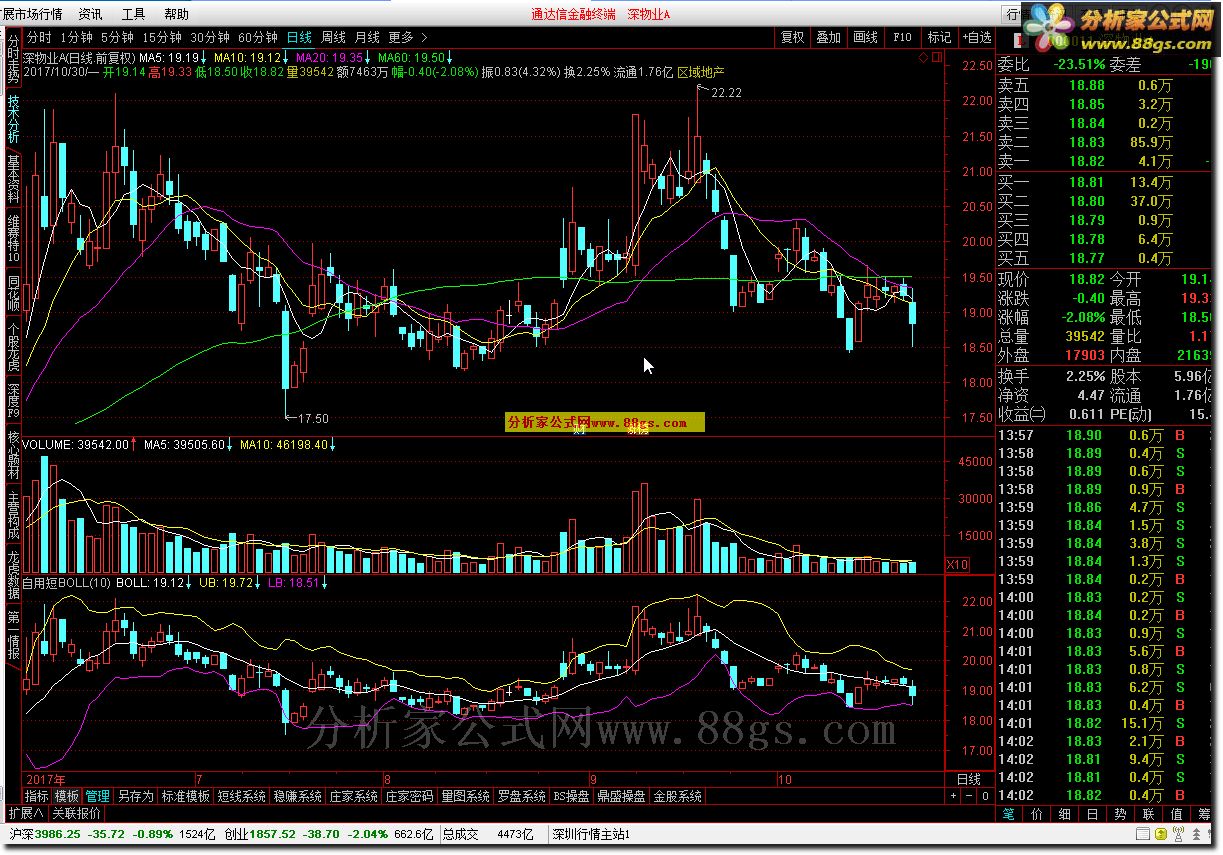This screenshot has width=1223, height=855.
Task: Click the X10 volume scale label
Action: click(958, 565)
